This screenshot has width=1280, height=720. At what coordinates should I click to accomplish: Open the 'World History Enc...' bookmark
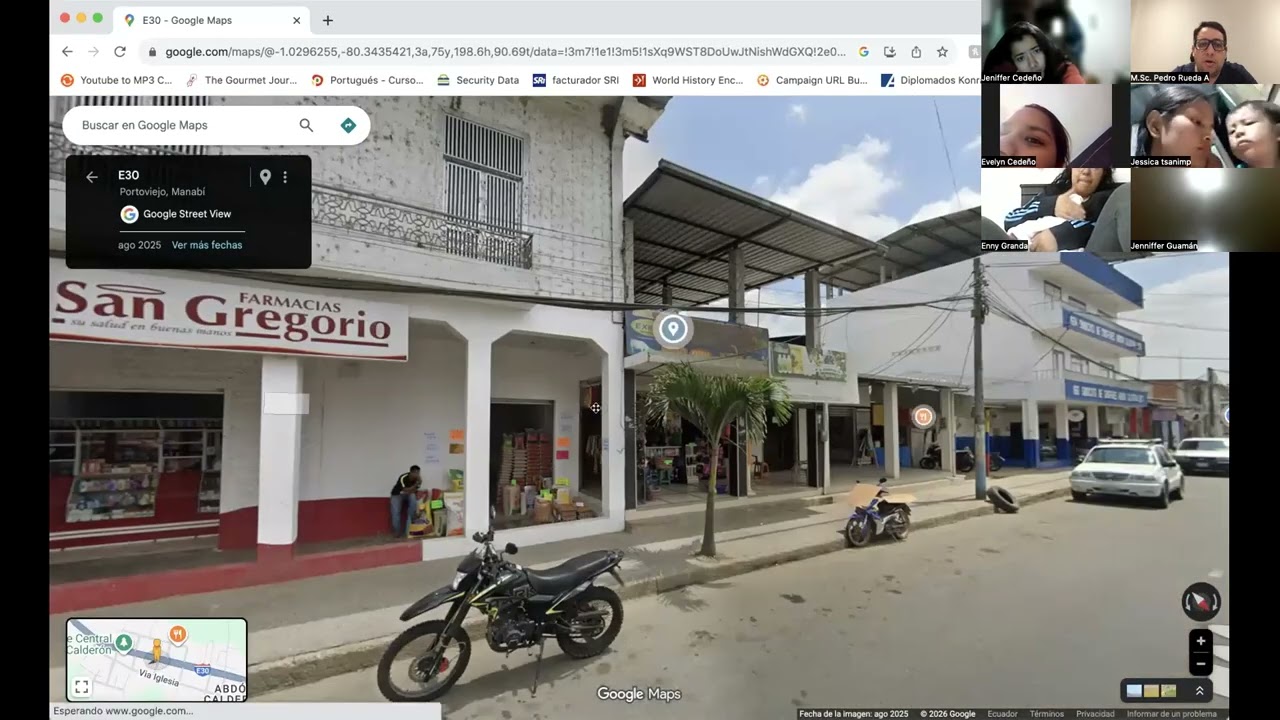tap(689, 80)
